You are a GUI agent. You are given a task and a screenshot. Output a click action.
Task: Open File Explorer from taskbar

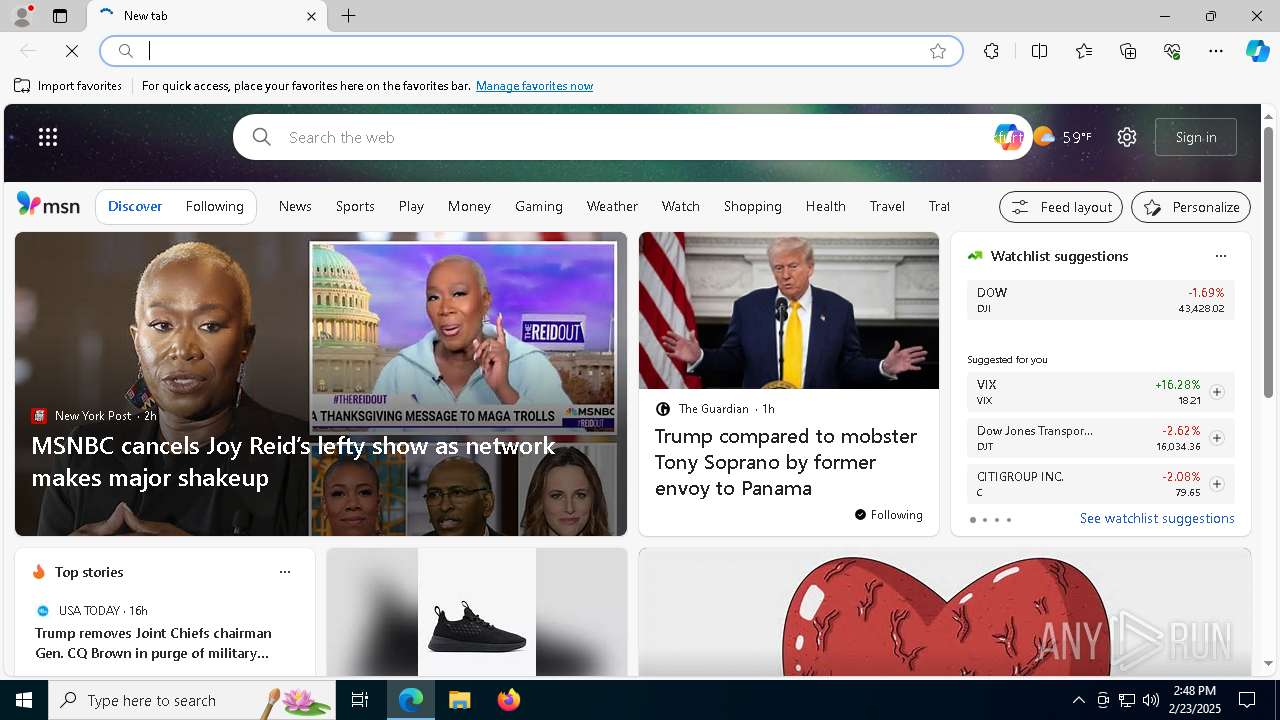459,700
